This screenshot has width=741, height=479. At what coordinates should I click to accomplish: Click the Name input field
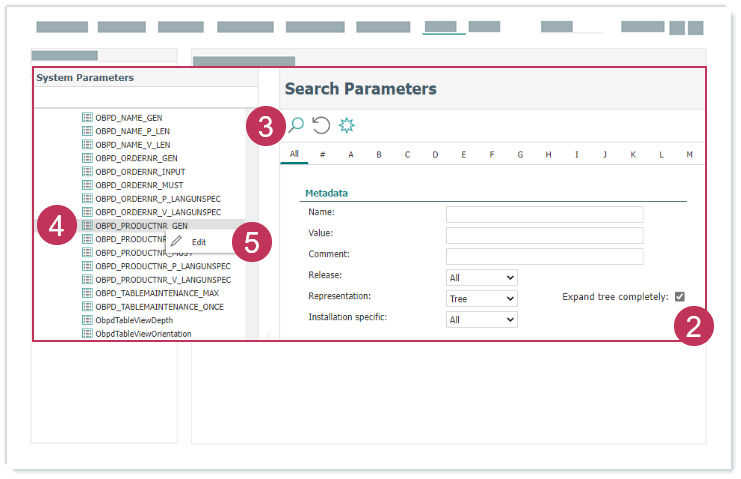544,213
